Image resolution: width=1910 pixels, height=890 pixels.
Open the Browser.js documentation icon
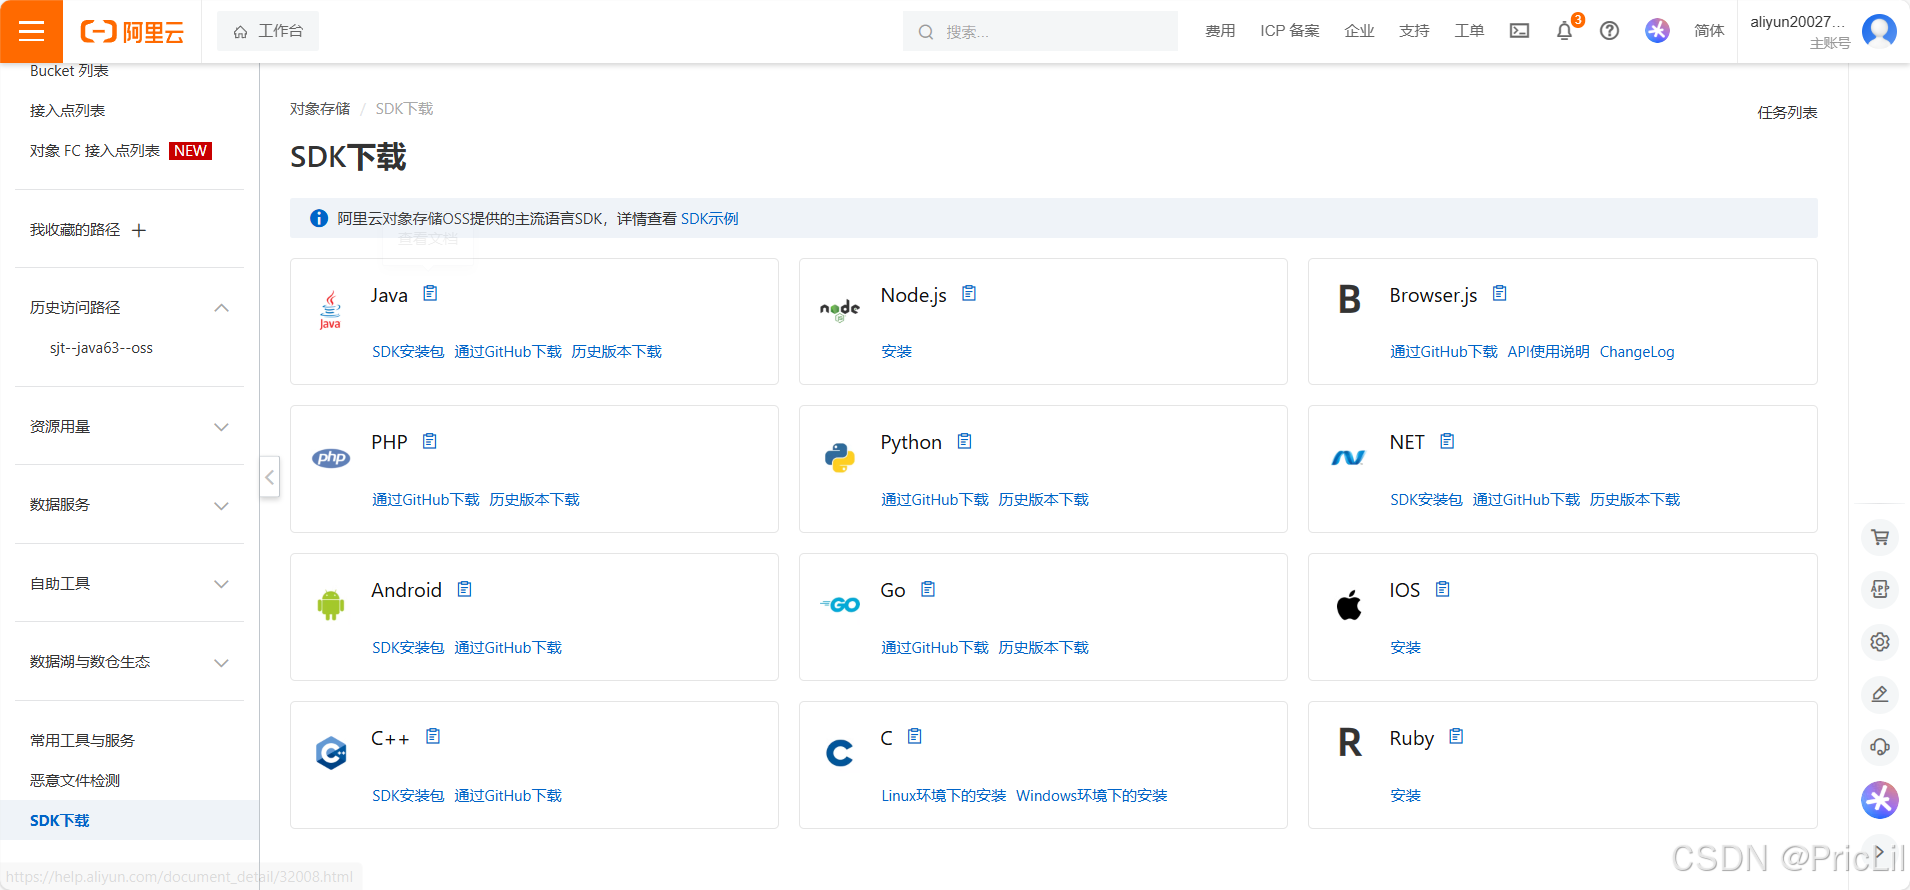click(1500, 294)
